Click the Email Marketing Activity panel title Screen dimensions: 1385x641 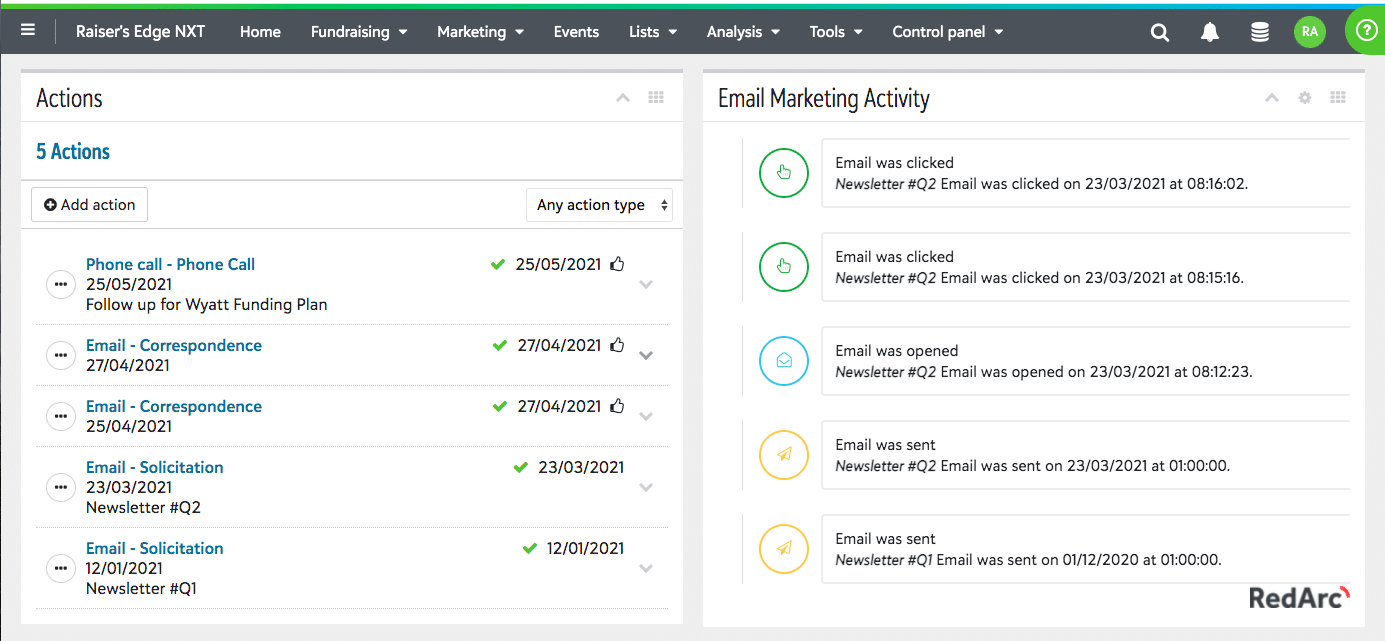[x=824, y=98]
